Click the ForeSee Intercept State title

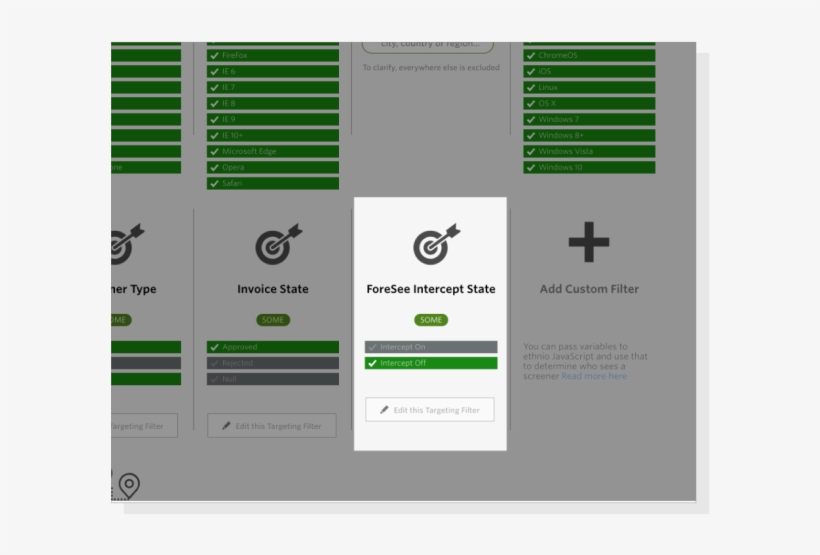(x=431, y=289)
